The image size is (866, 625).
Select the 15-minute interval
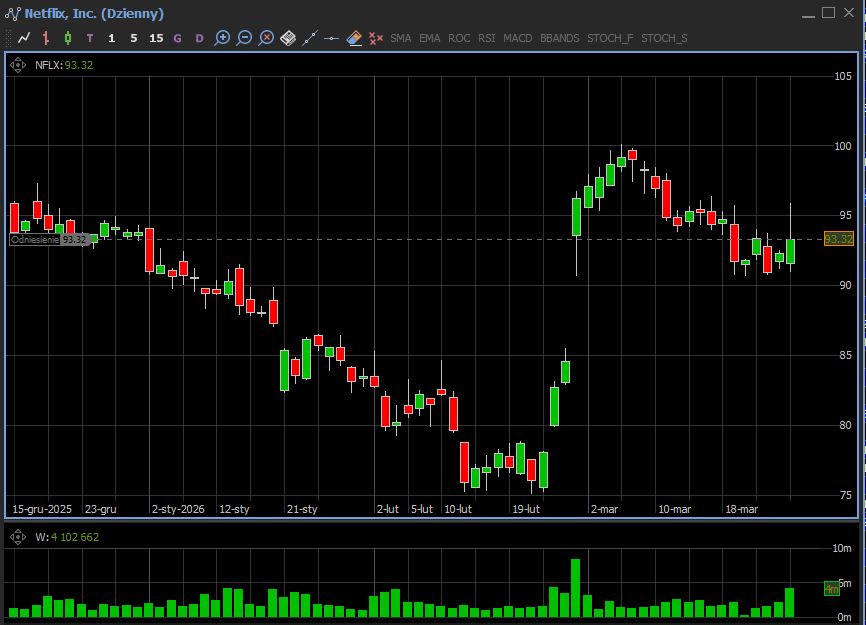(156, 38)
